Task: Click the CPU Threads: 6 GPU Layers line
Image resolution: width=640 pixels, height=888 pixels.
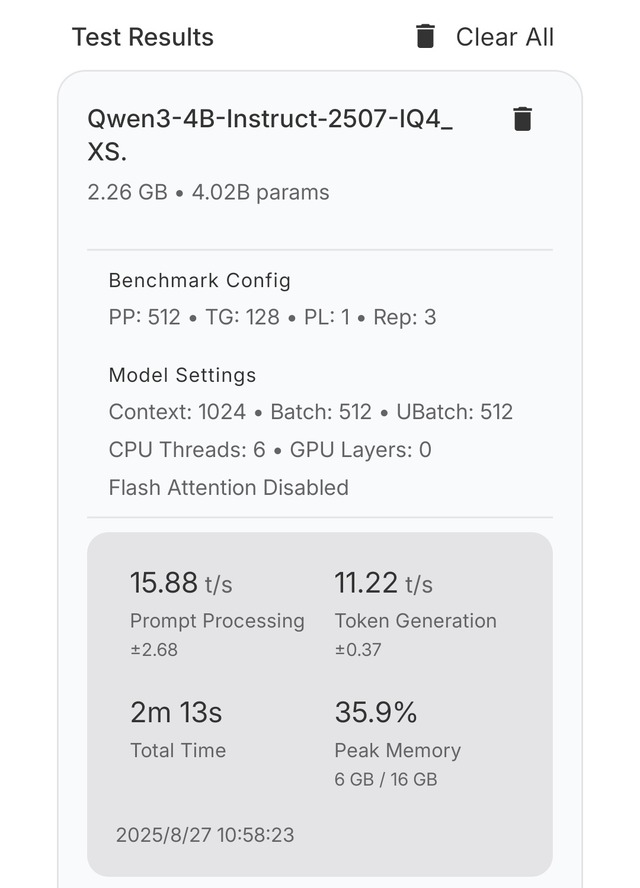Action: pos(270,450)
